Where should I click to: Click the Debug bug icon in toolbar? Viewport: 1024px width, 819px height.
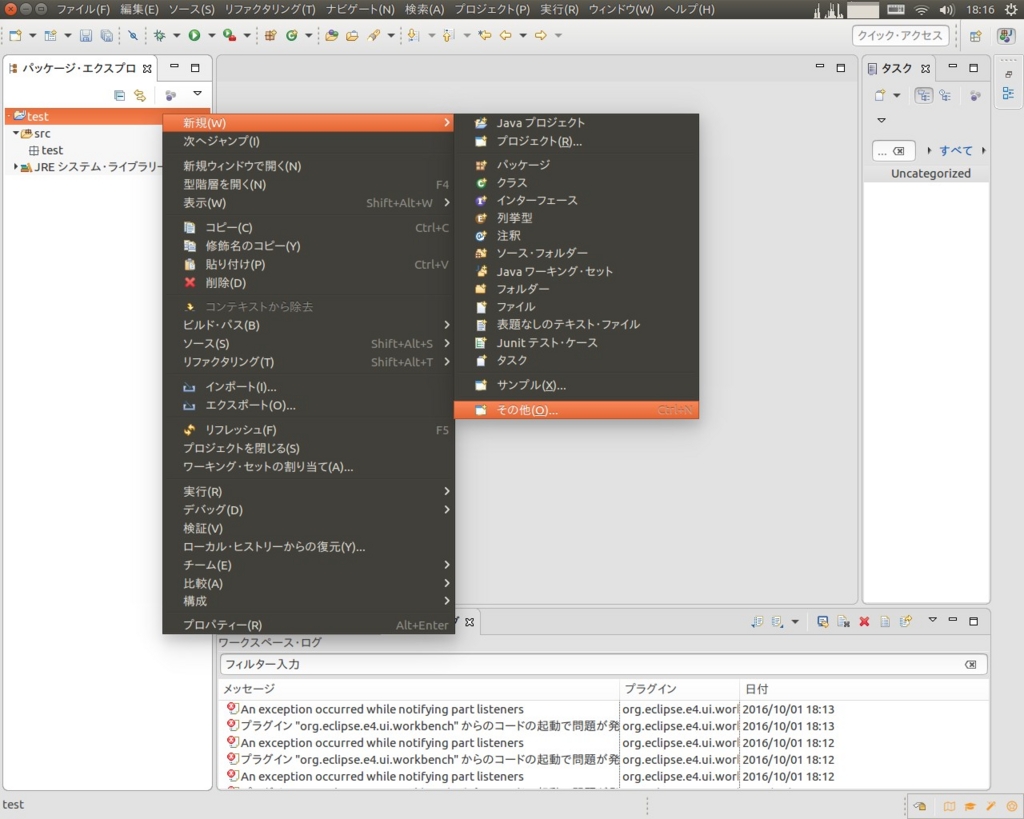click(x=159, y=36)
